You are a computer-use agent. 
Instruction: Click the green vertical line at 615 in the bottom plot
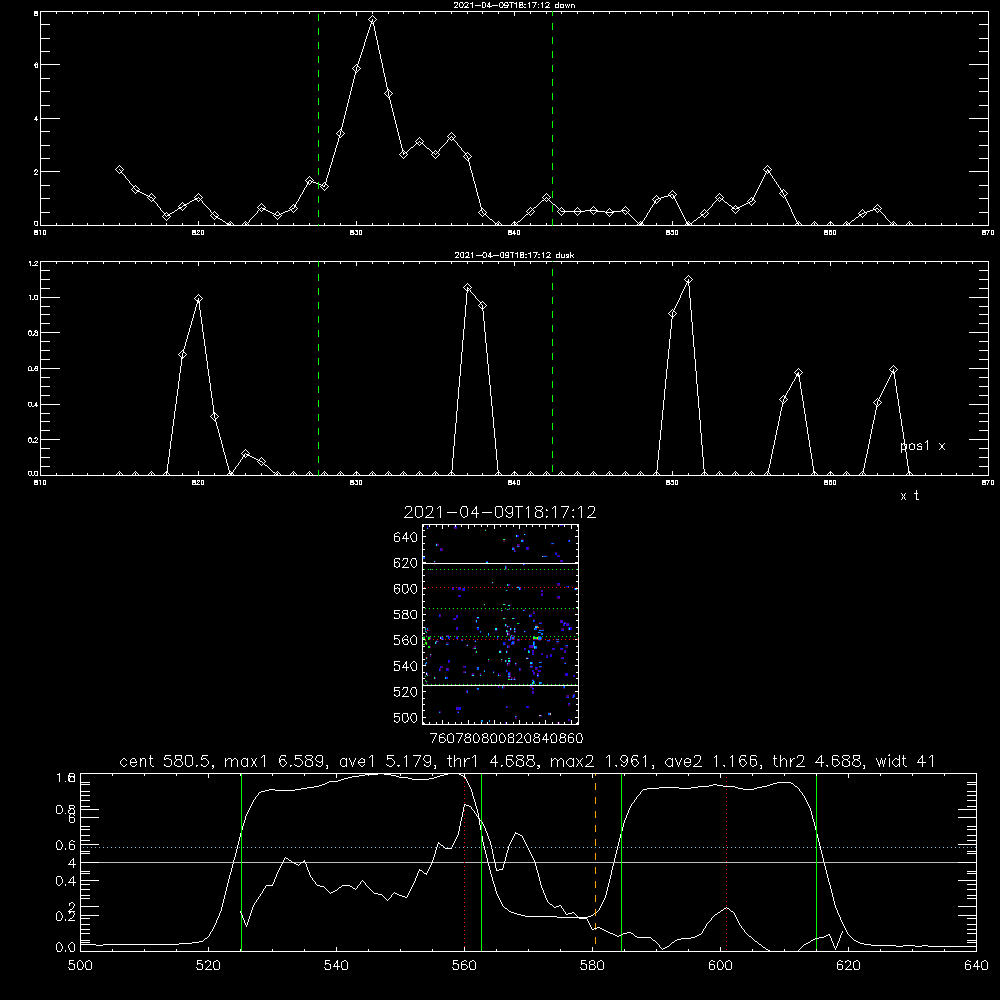click(816, 861)
